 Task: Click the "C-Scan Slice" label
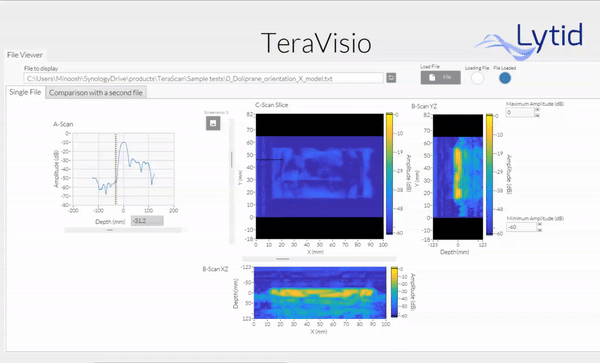(x=272, y=105)
